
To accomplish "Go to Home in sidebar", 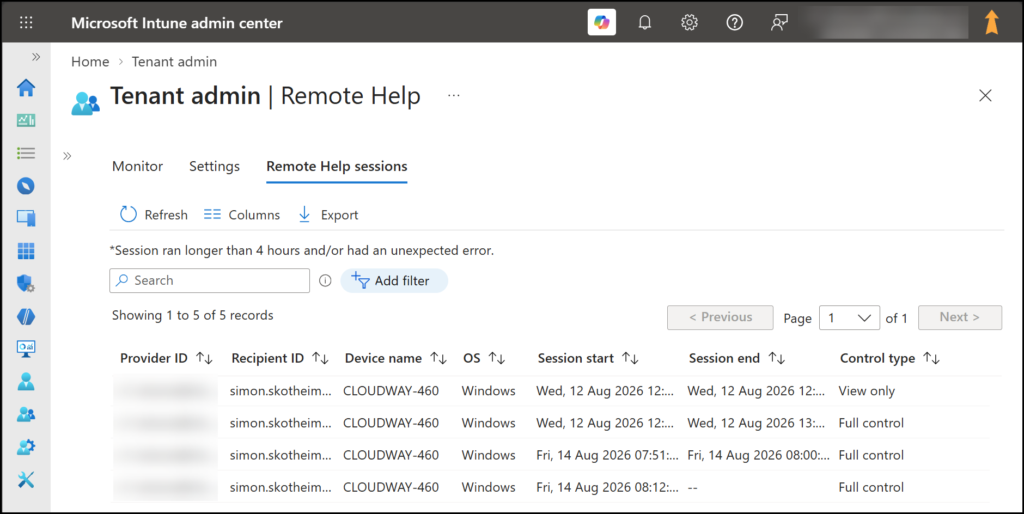I will pos(26,88).
